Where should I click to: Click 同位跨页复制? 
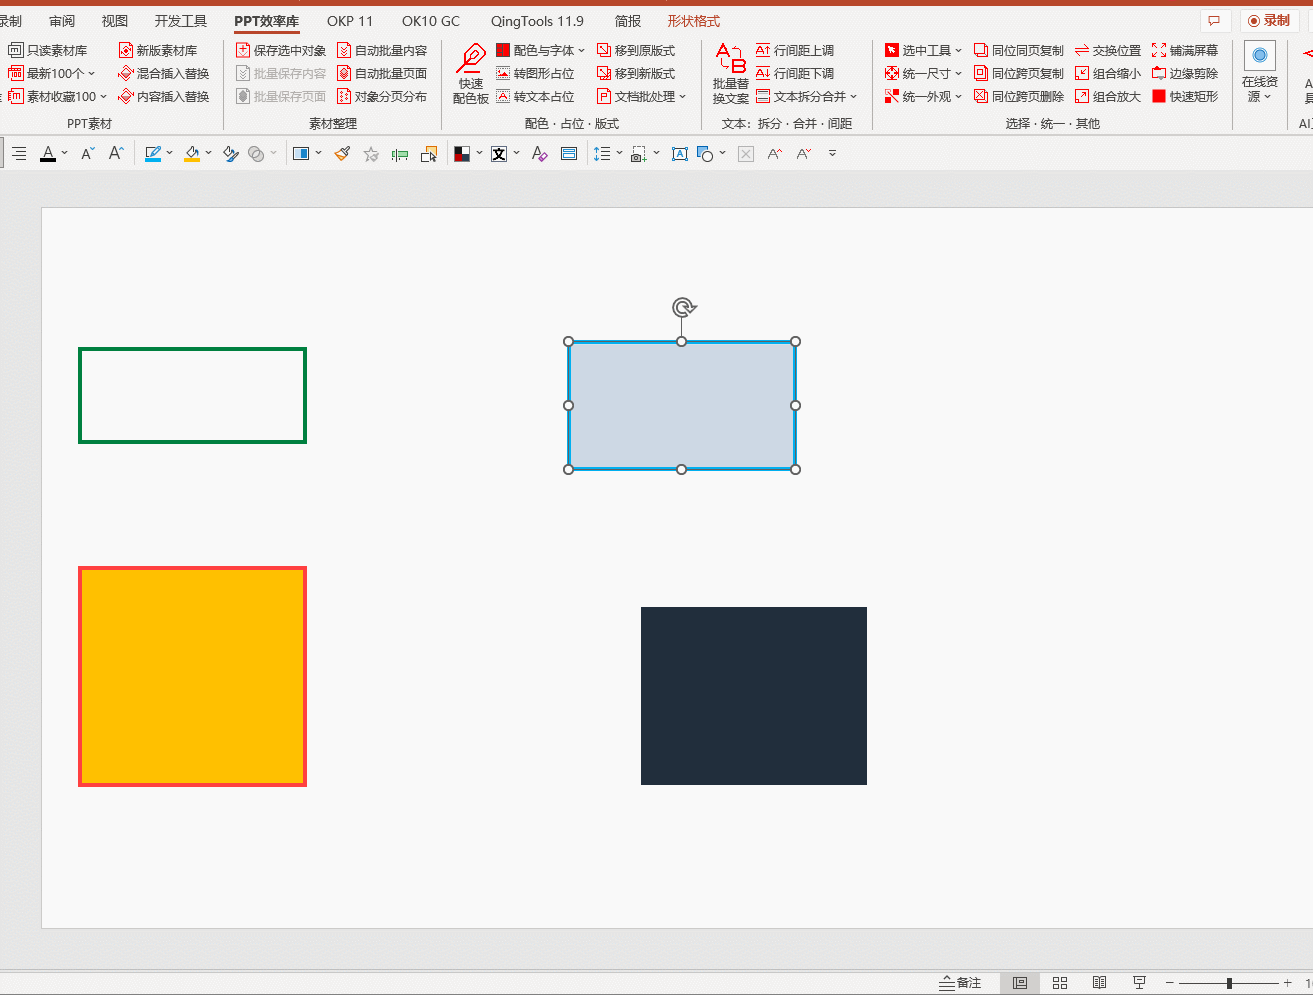tap(1019, 73)
